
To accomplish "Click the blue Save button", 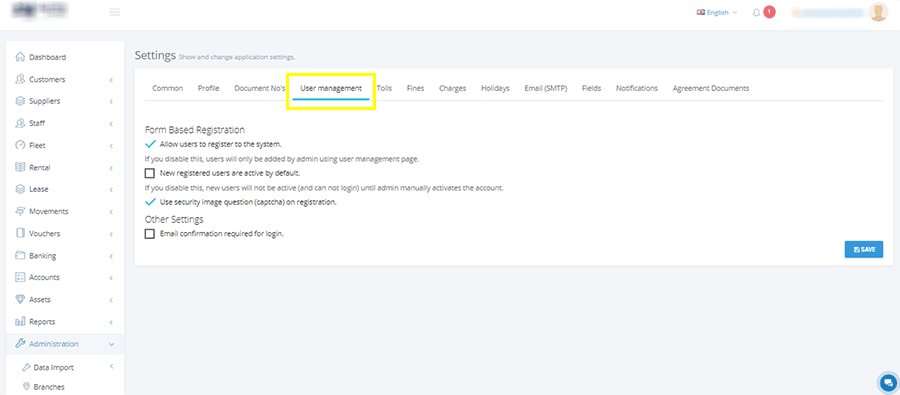I will tap(863, 250).
